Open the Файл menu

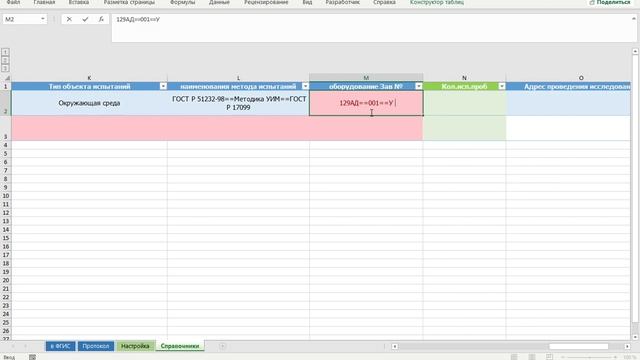13,2
